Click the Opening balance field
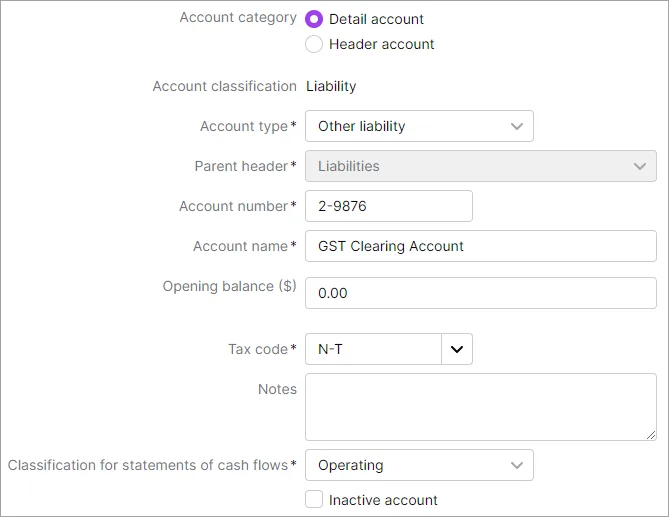 click(480, 293)
